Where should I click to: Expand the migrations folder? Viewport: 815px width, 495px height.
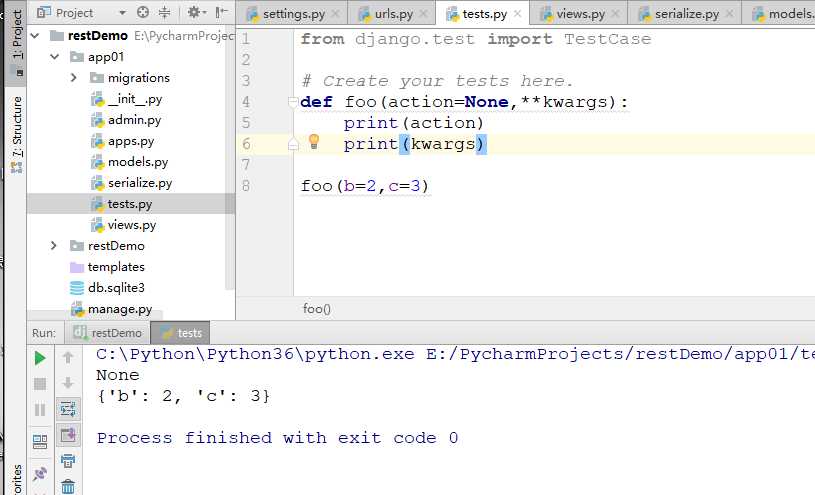73,77
